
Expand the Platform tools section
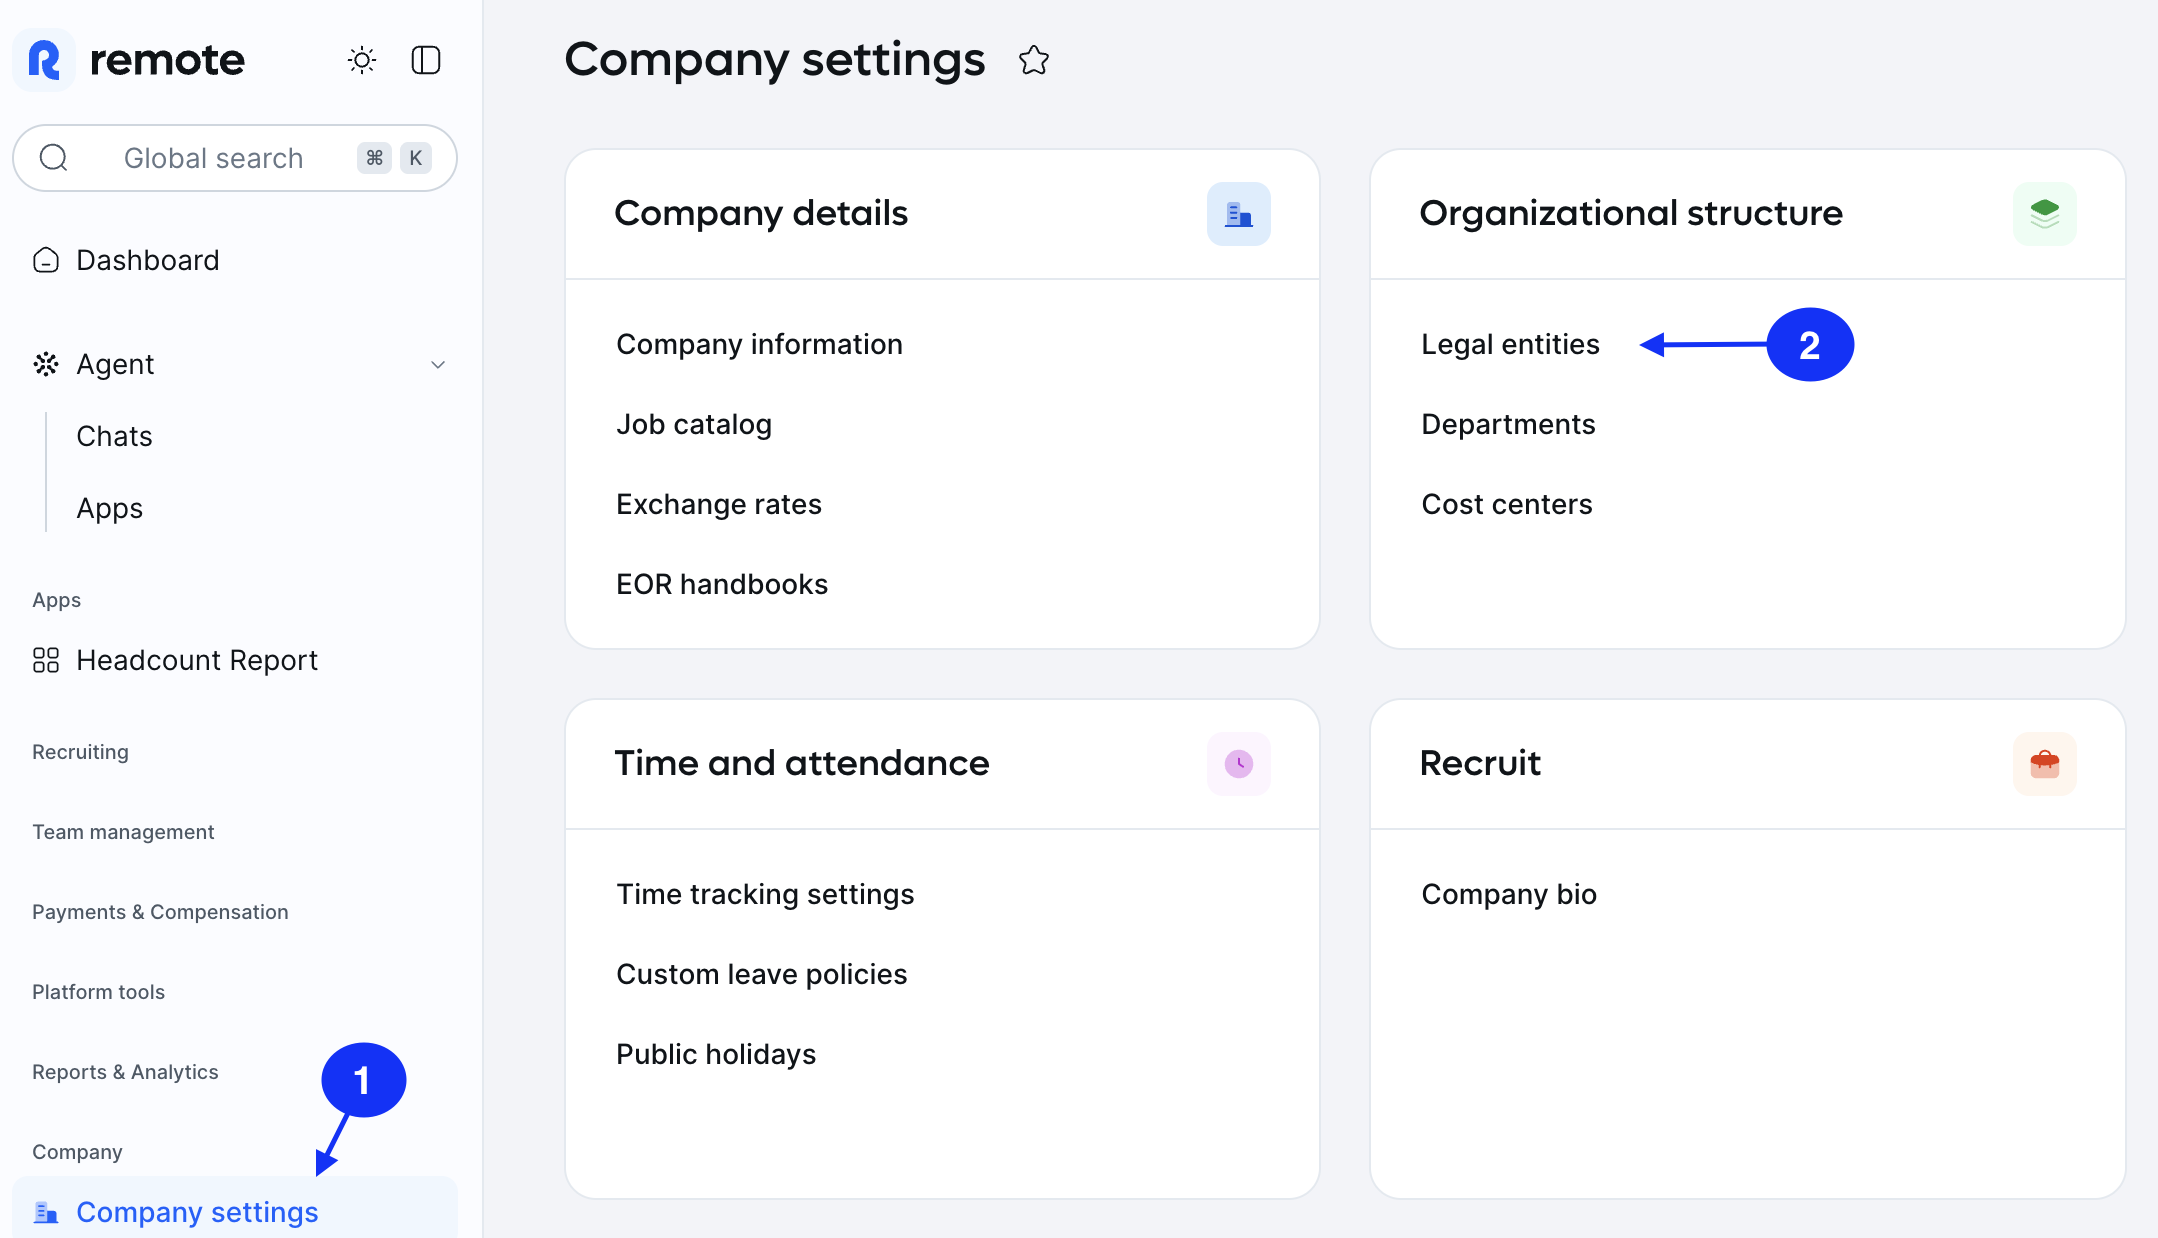click(98, 992)
